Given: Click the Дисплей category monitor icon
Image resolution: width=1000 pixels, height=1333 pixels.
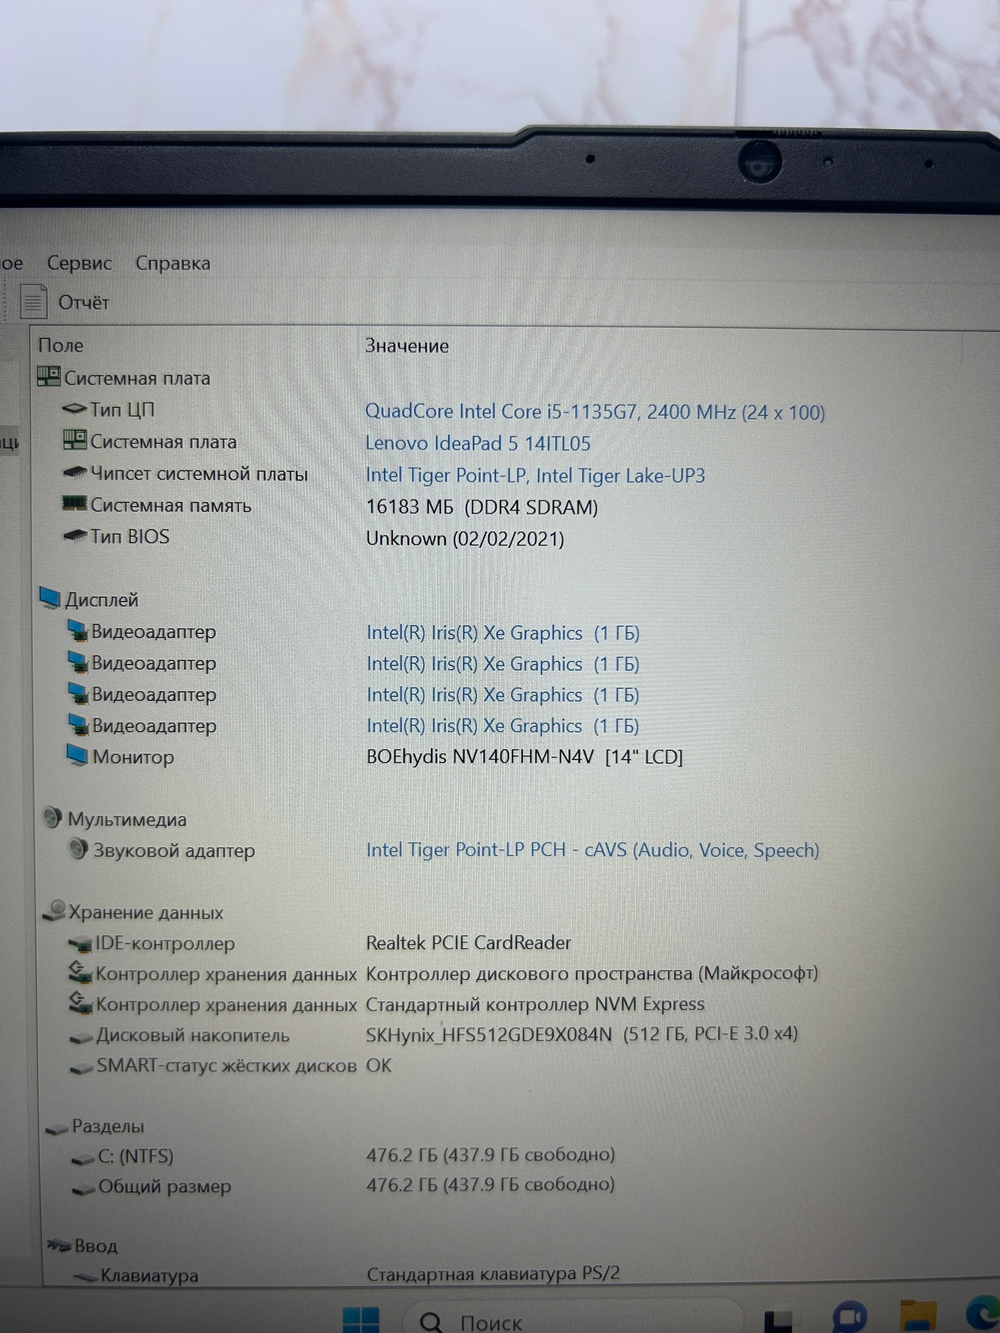Looking at the screenshot, I should pos(50,598).
